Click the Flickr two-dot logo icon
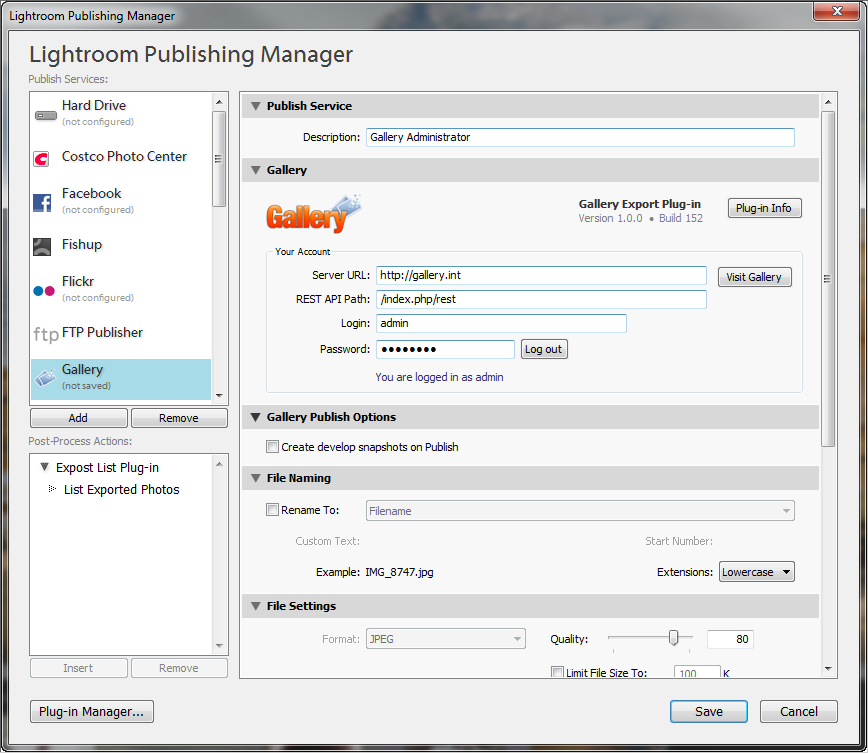The height and width of the screenshot is (753, 868). 44,291
